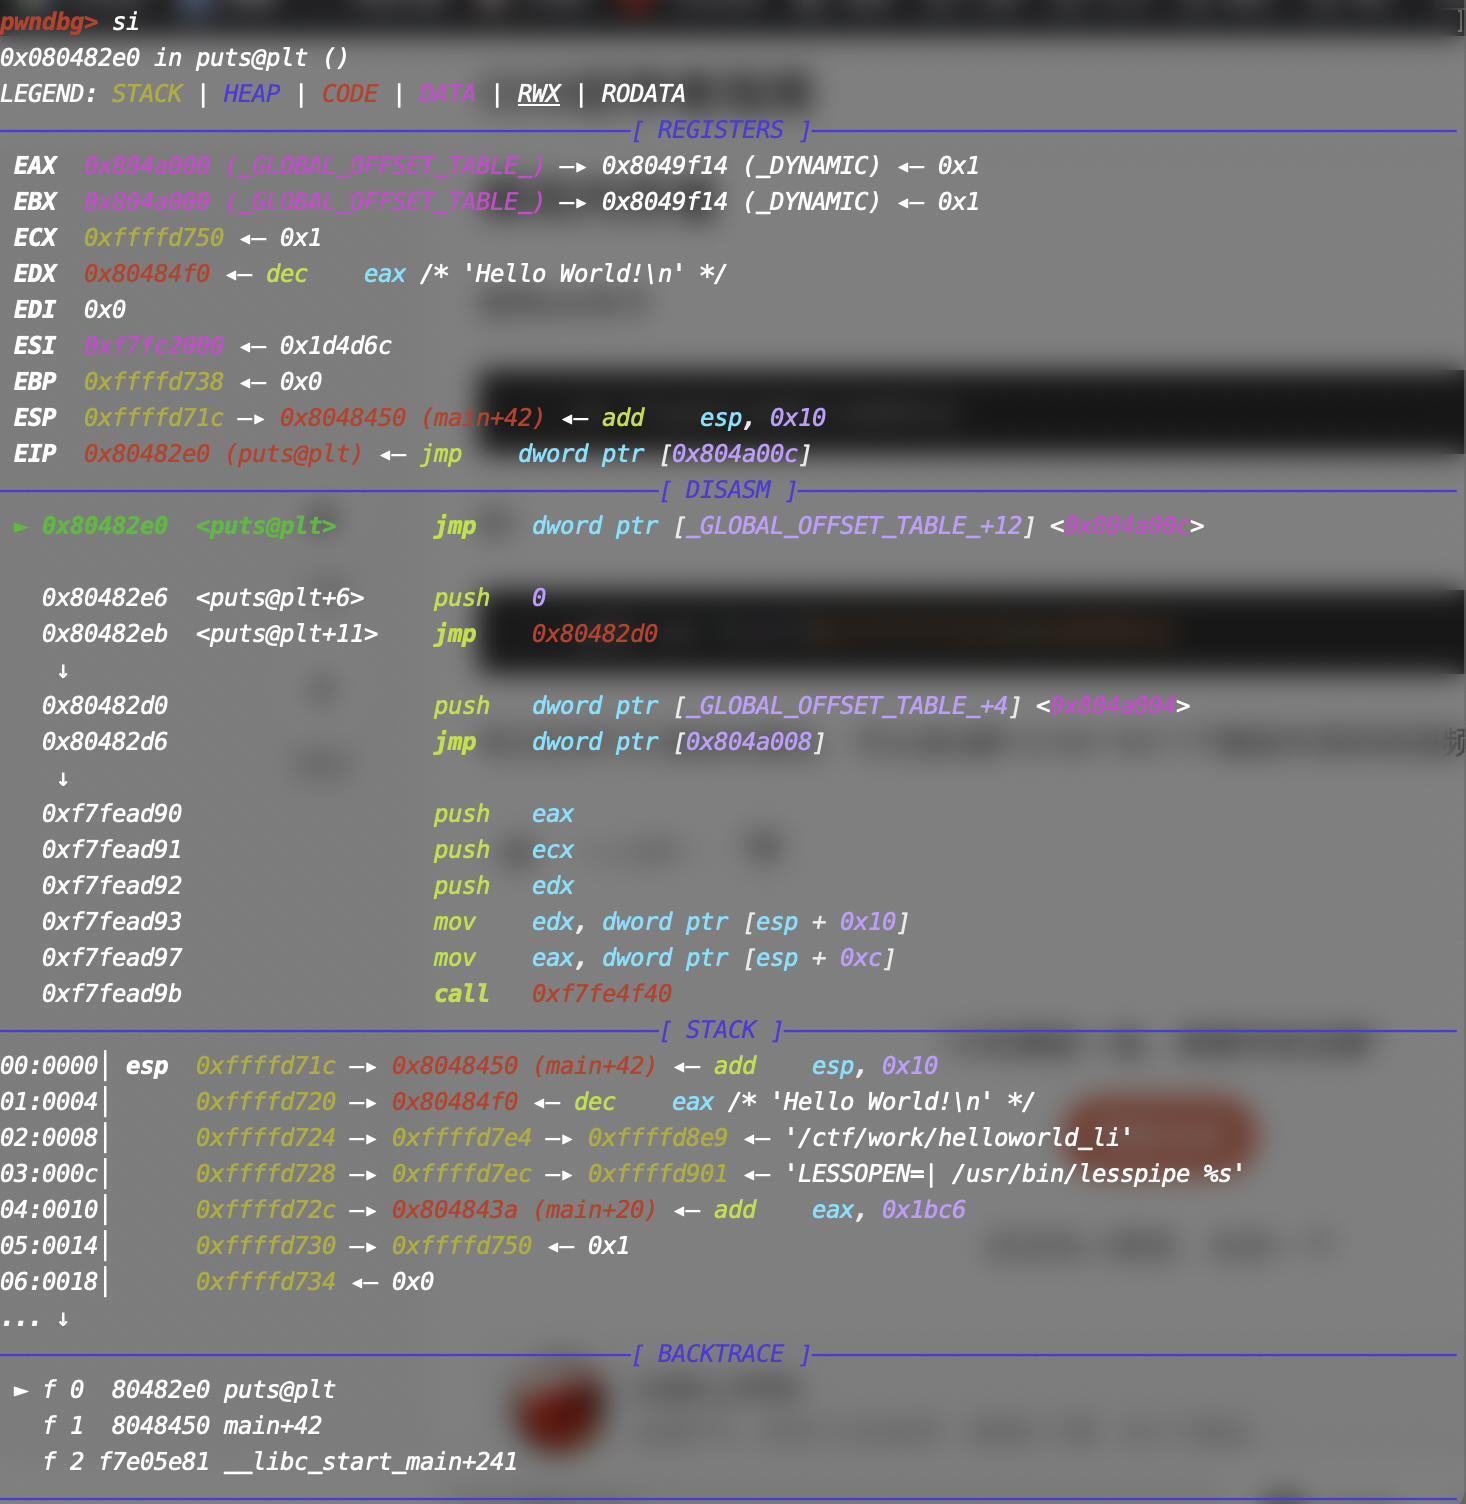Viewport: 1466px width, 1504px height.
Task: Click the STACK section header
Action: click(x=720, y=1029)
